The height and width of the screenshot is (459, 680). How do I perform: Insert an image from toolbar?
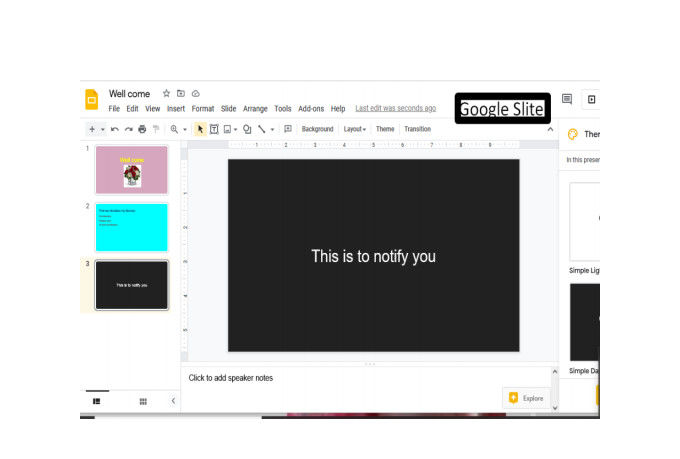click(x=227, y=129)
